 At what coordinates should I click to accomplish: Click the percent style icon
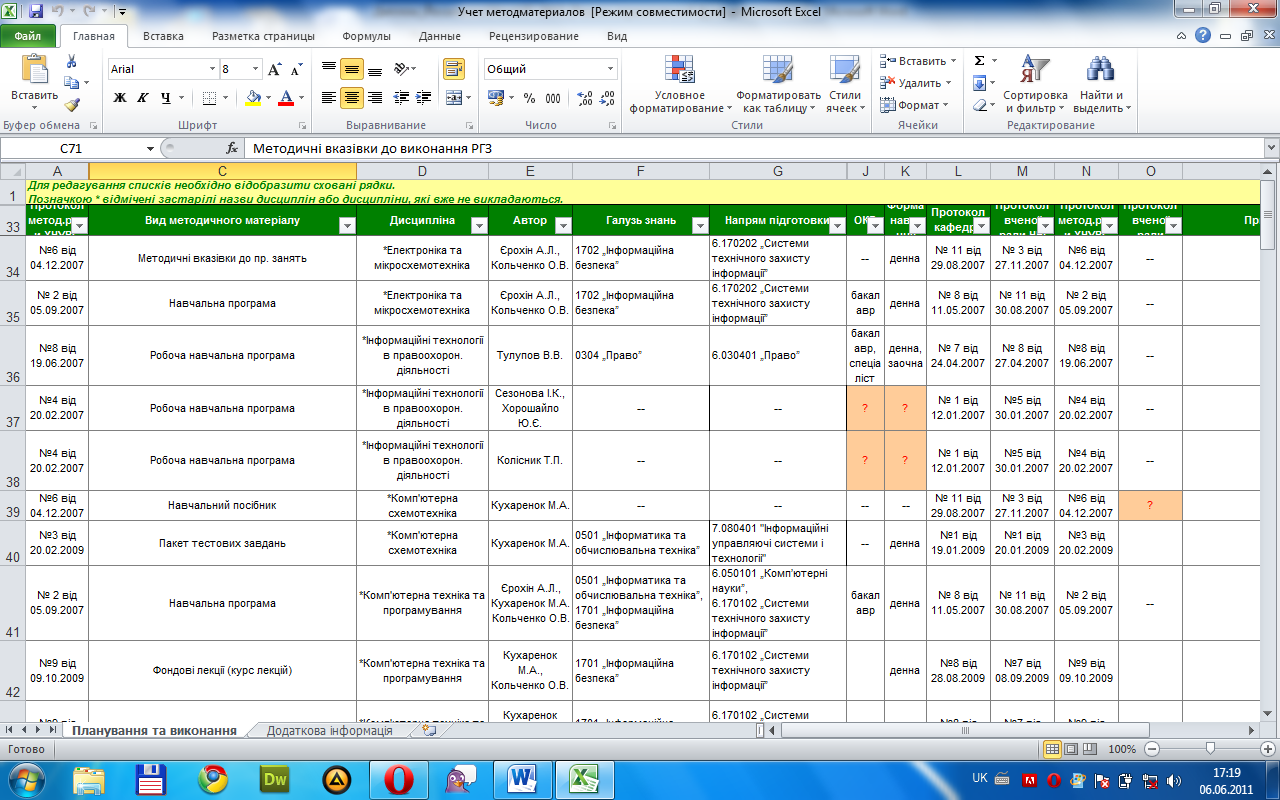click(528, 98)
